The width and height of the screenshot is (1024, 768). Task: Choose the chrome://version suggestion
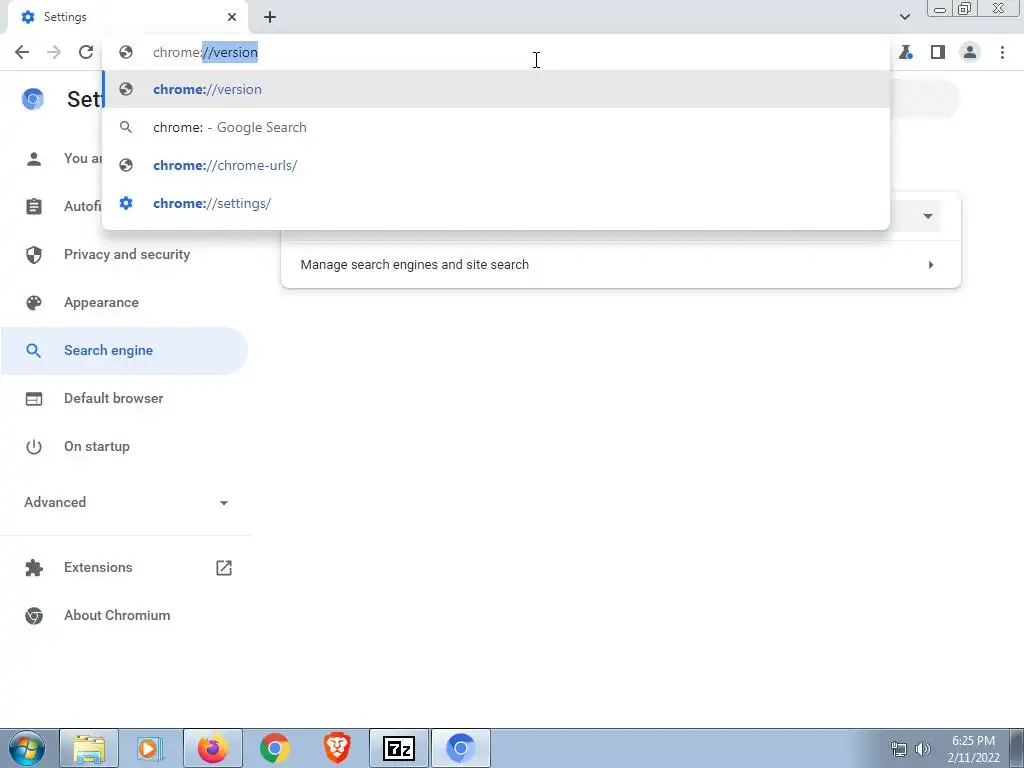496,89
